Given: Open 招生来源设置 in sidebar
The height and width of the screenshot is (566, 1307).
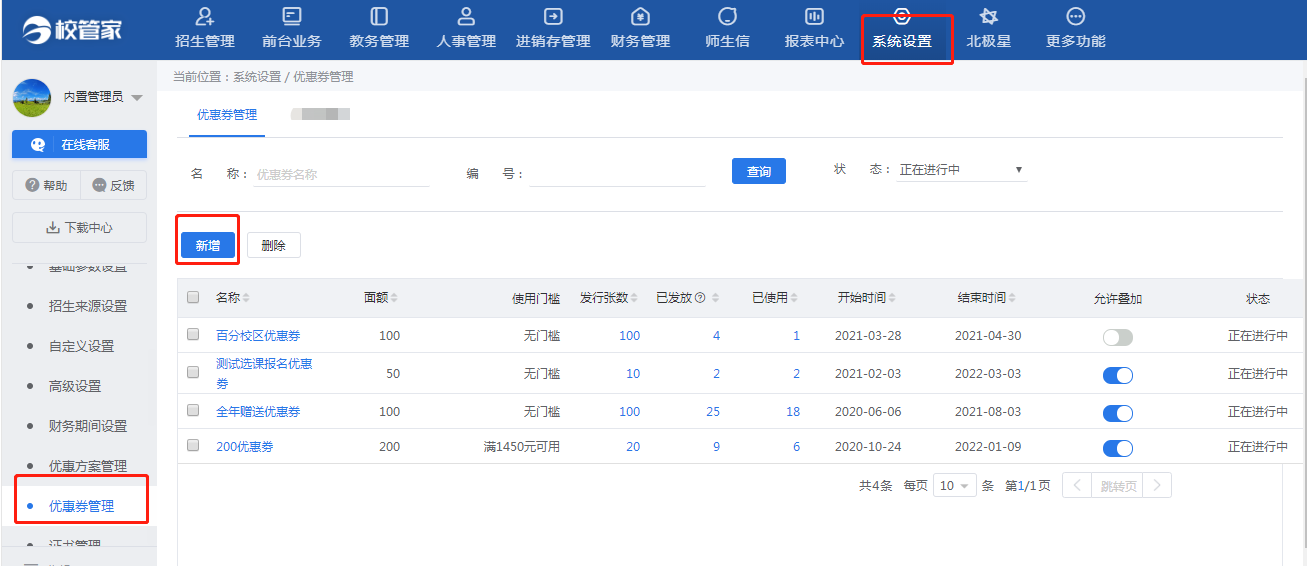Looking at the screenshot, I should tap(88, 306).
